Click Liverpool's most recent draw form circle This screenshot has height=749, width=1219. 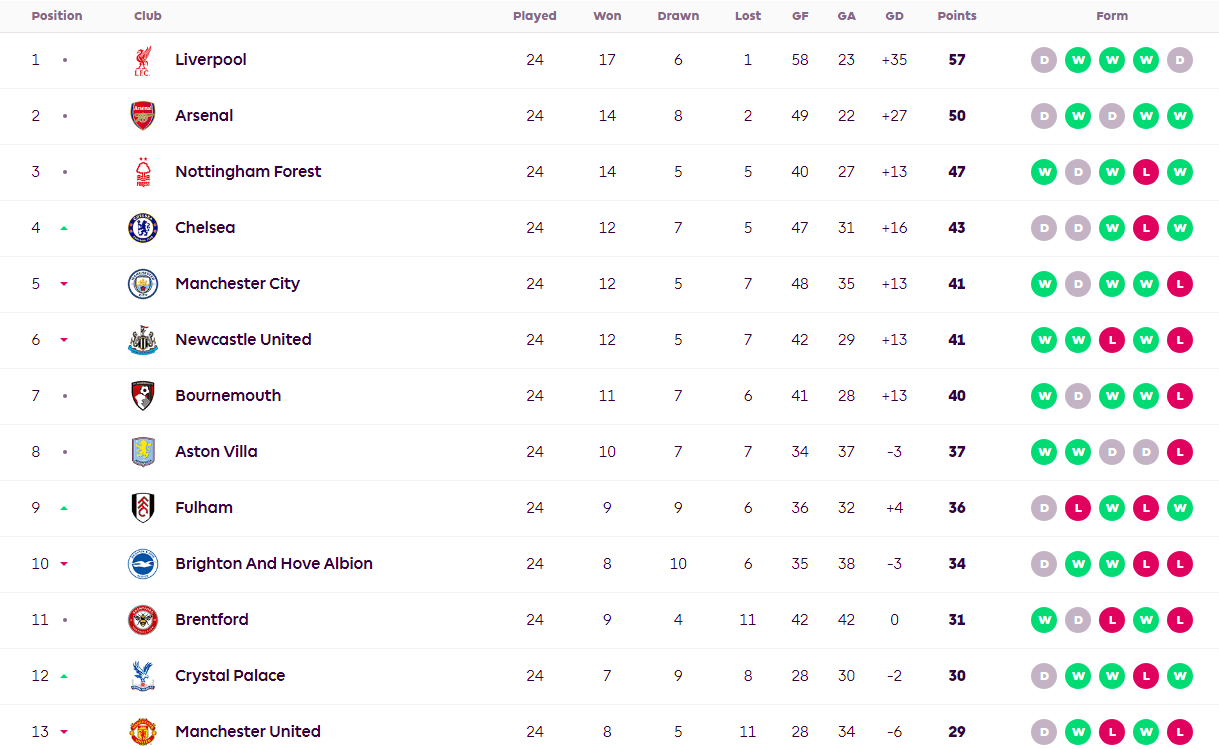click(x=1180, y=60)
